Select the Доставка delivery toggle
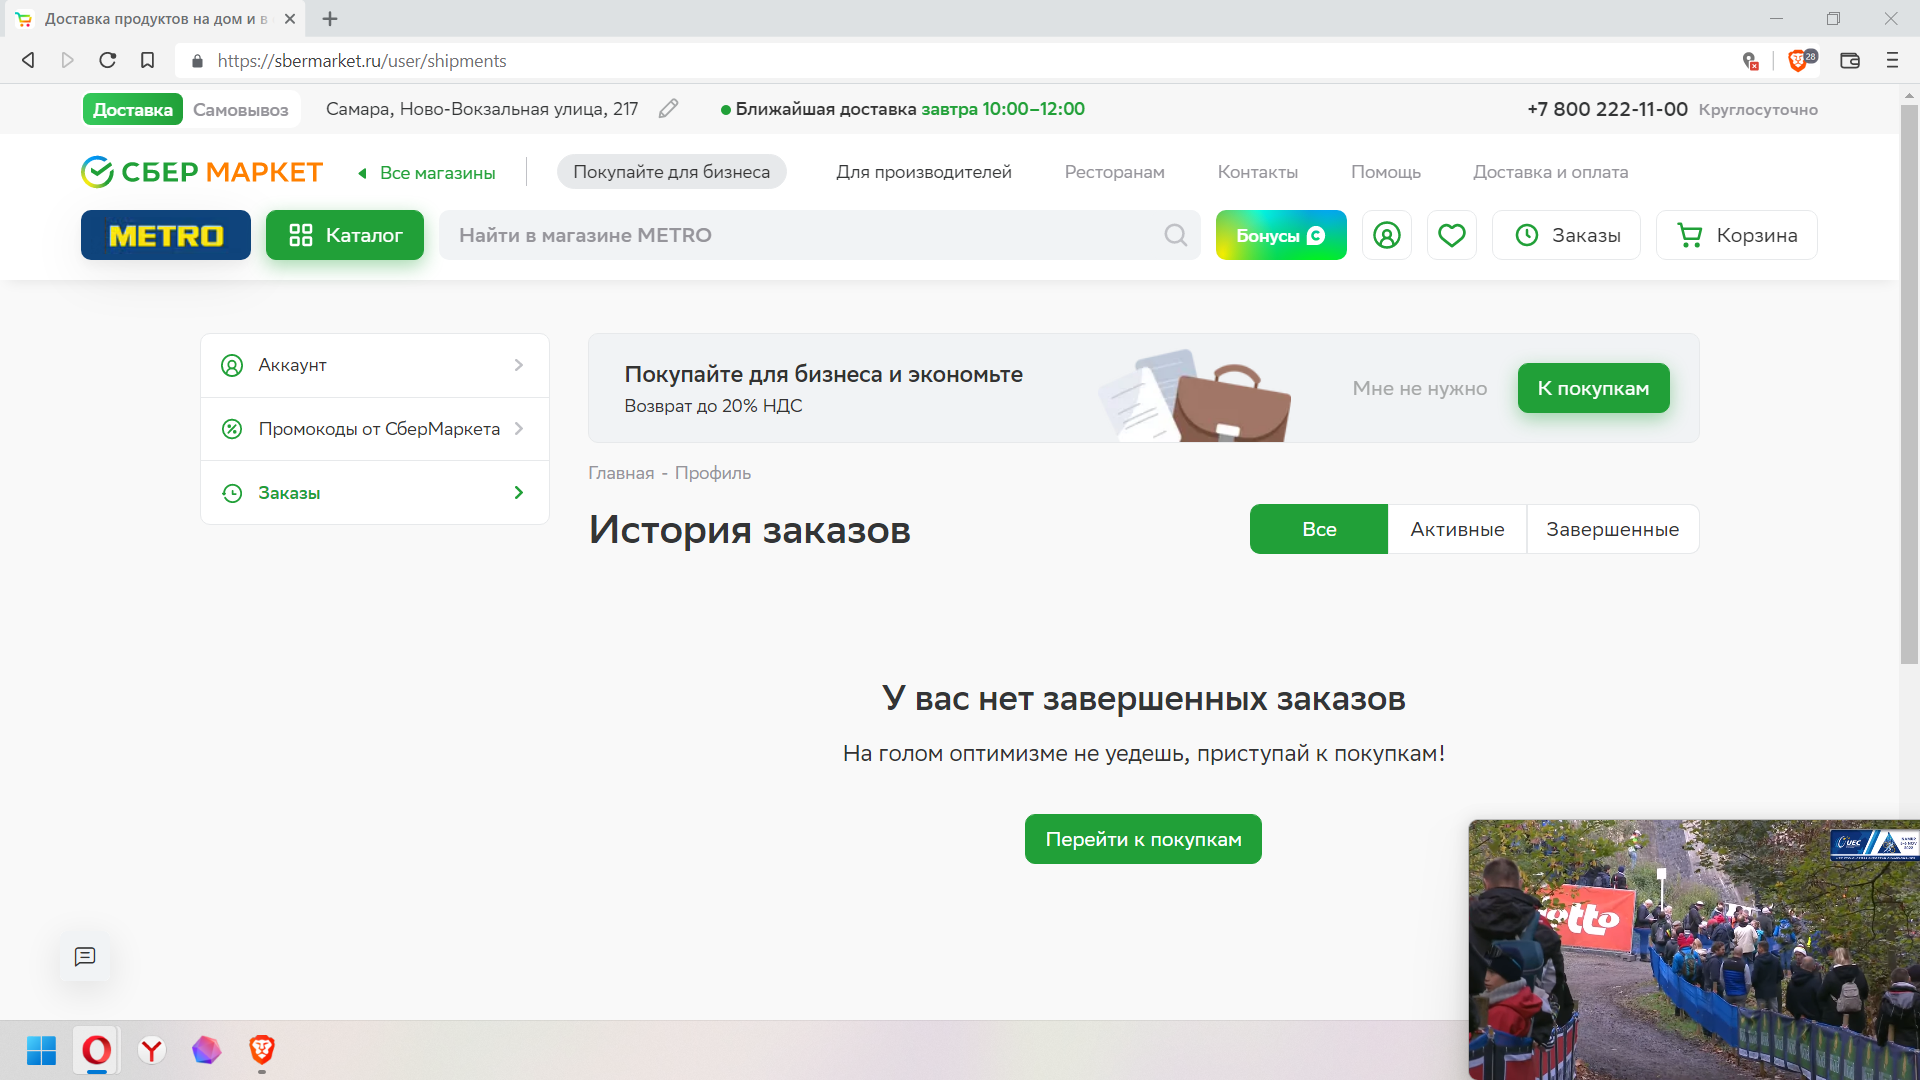The width and height of the screenshot is (1920, 1080). point(133,109)
